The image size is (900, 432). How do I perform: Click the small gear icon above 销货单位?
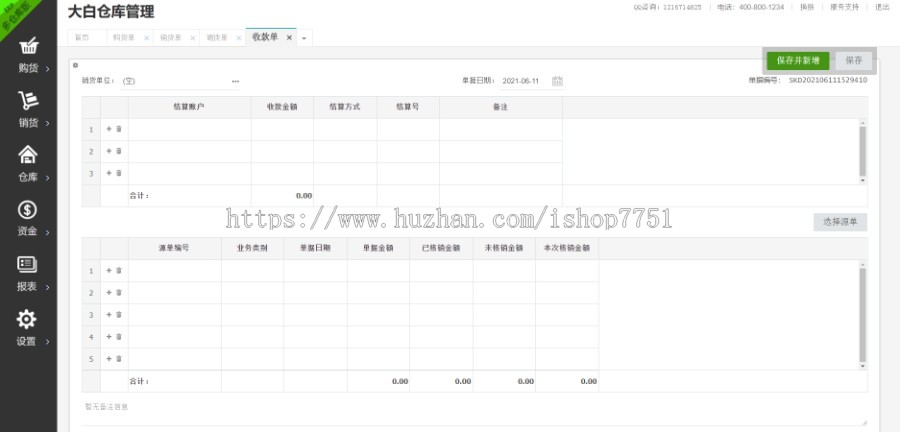pos(76,65)
